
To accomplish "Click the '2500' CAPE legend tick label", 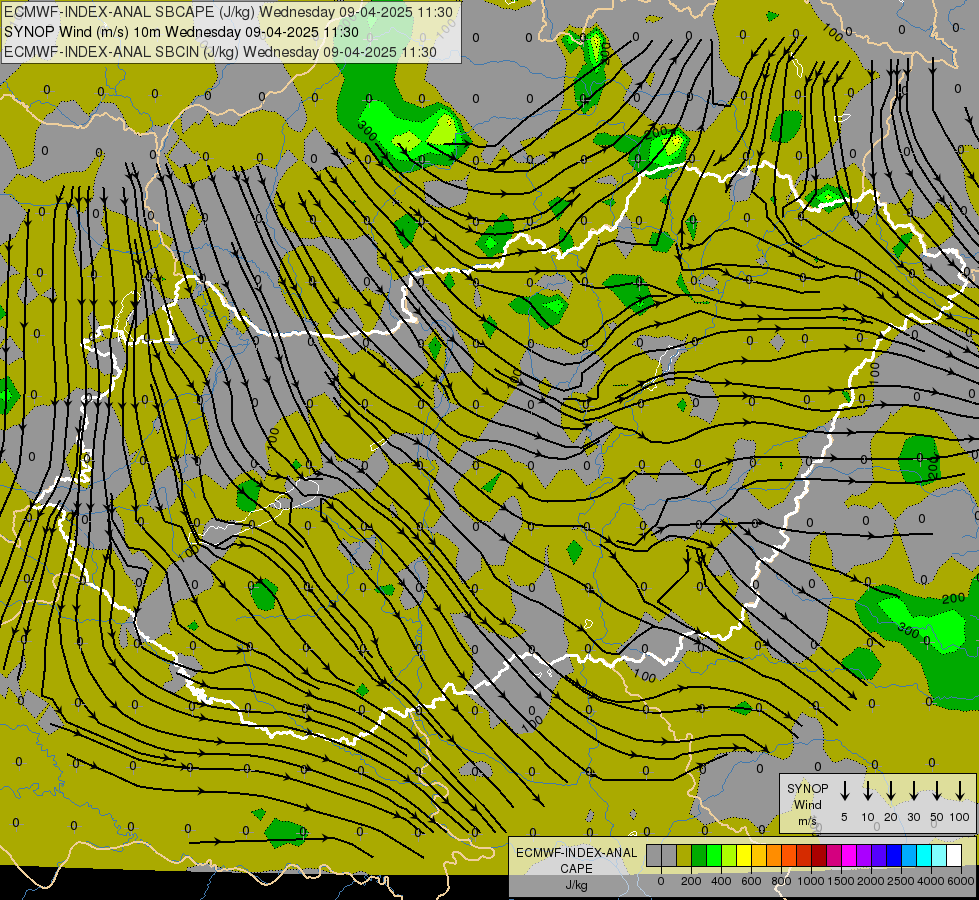I will pos(901,881).
